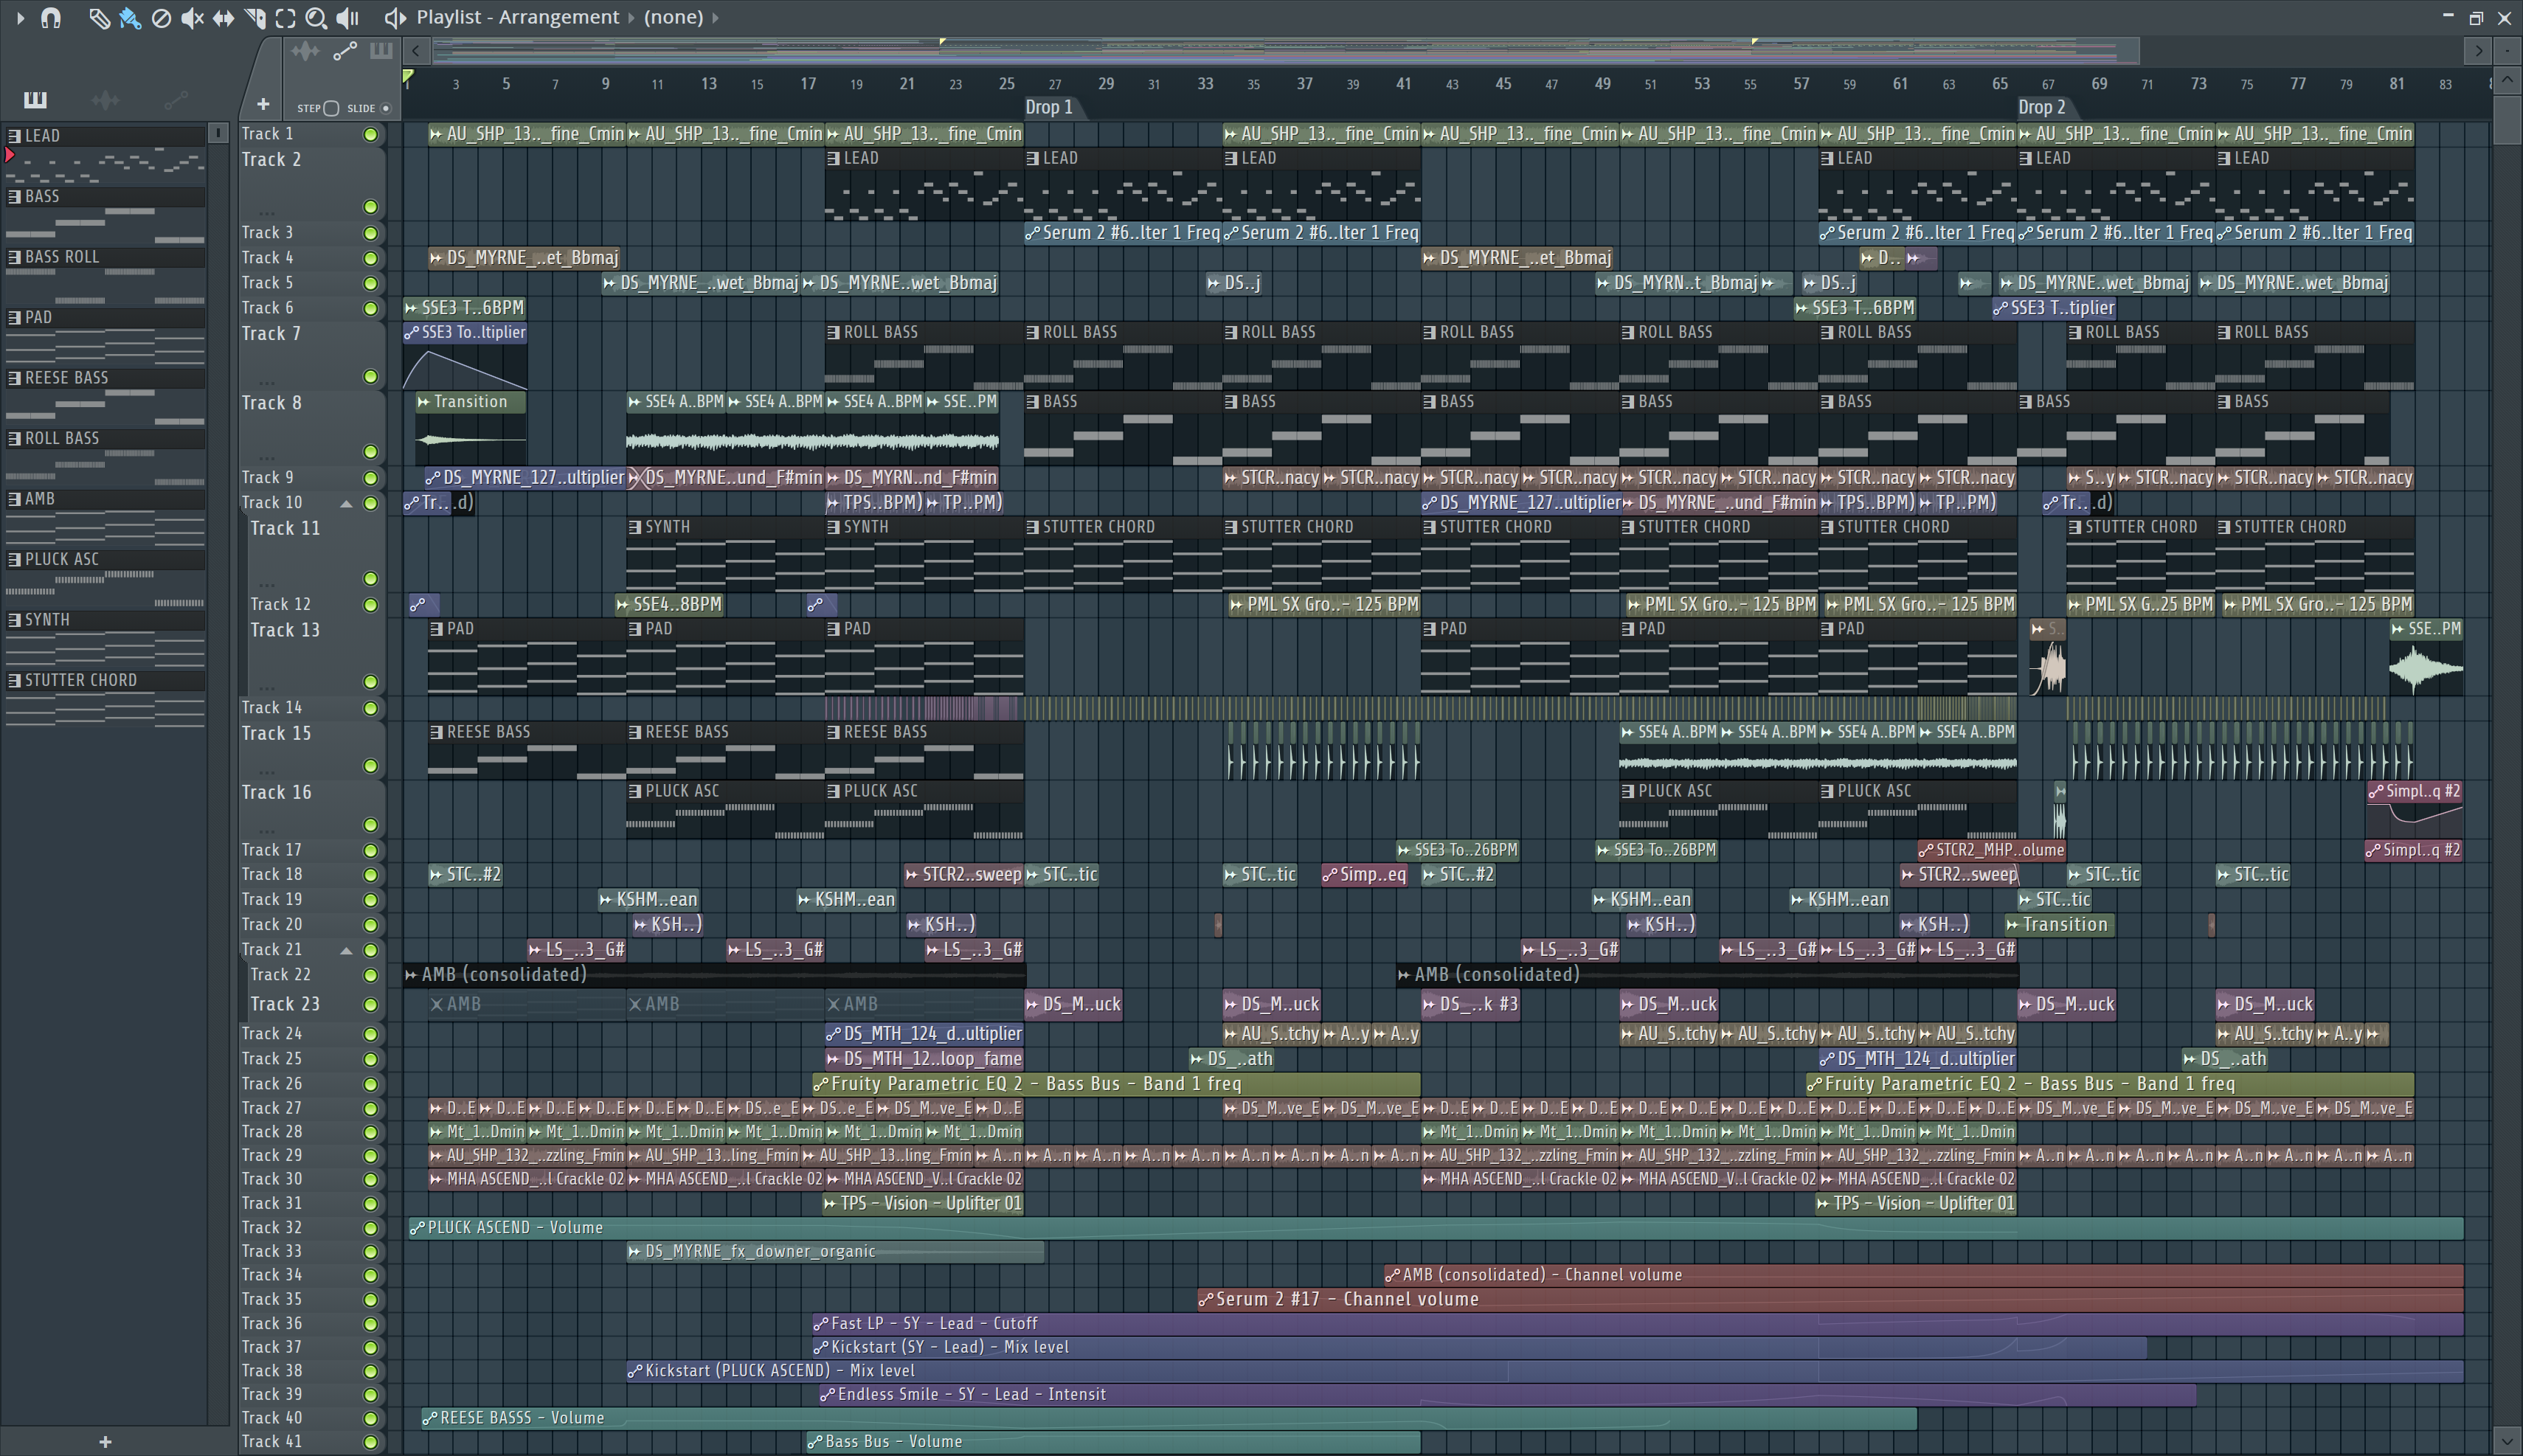Open the Playlist - Arrangement dropdown
The height and width of the screenshot is (1456, 2523).
point(518,17)
